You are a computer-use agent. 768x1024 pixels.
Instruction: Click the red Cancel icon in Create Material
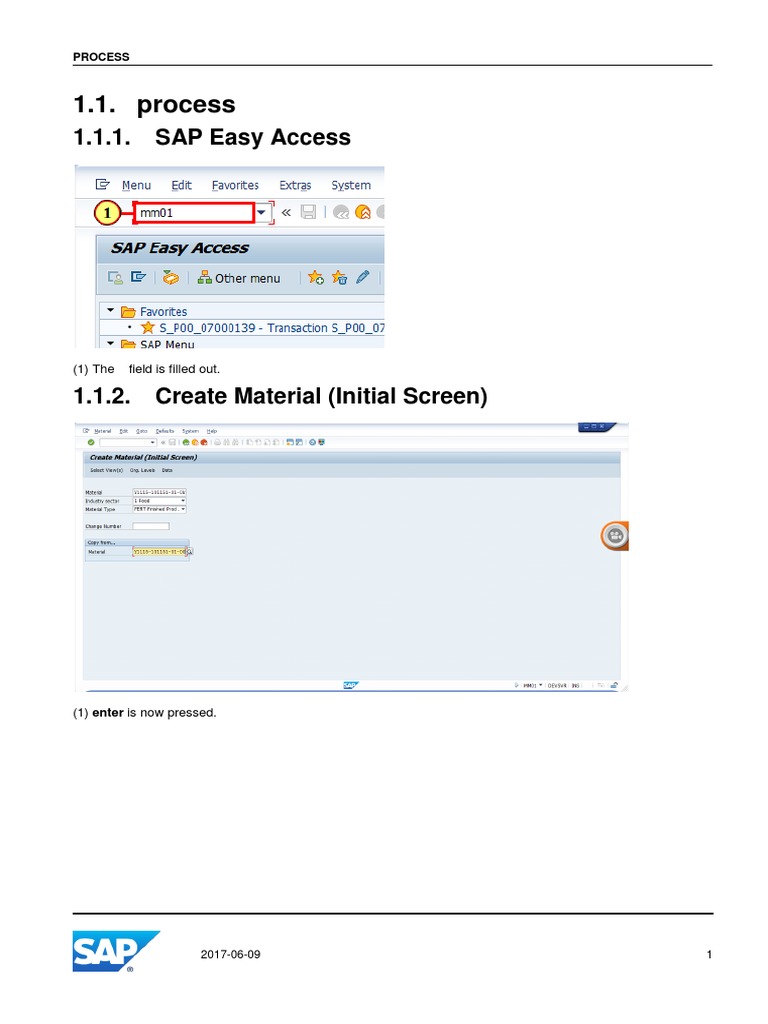pyautogui.click(x=204, y=442)
